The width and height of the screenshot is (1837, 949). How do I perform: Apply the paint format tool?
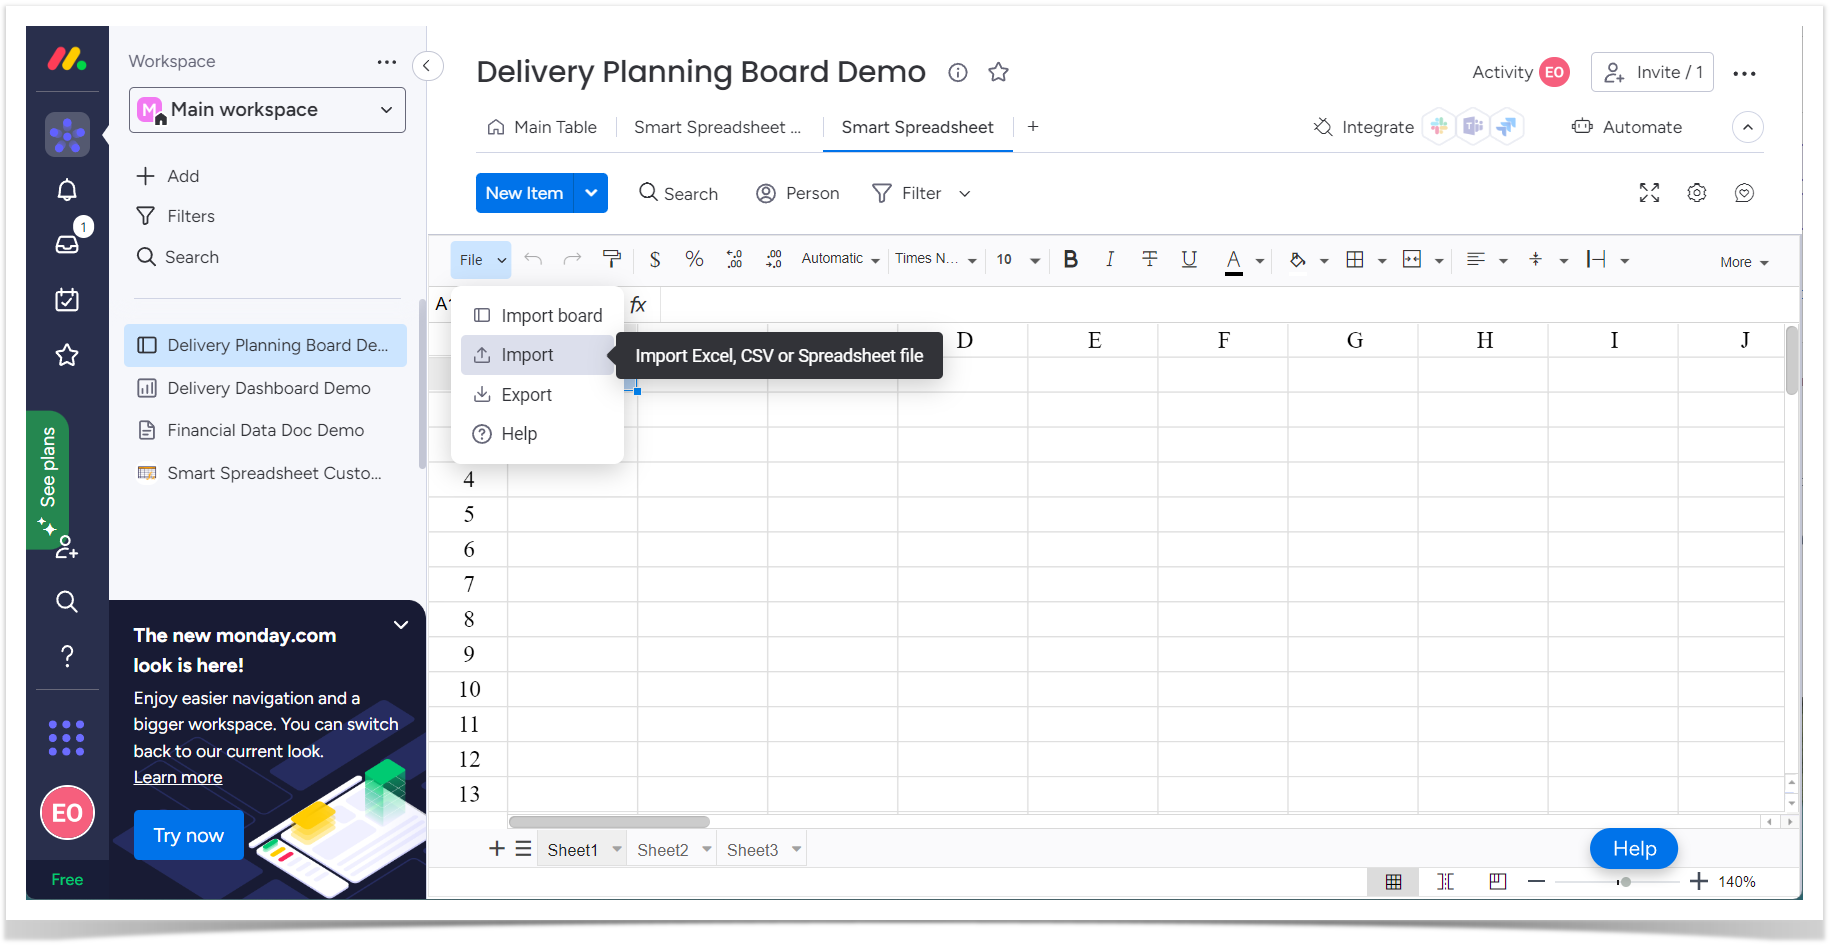[612, 259]
